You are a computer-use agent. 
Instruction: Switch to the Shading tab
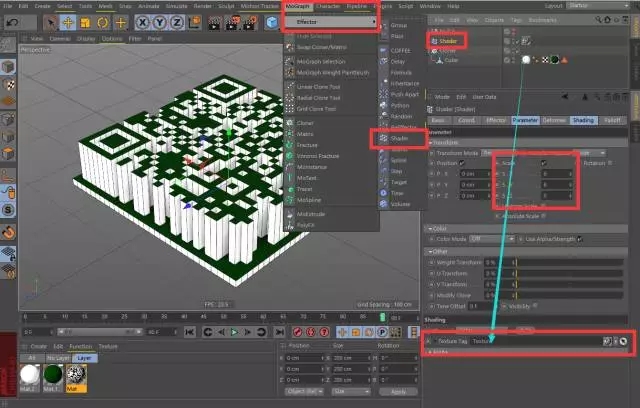[x=582, y=119]
